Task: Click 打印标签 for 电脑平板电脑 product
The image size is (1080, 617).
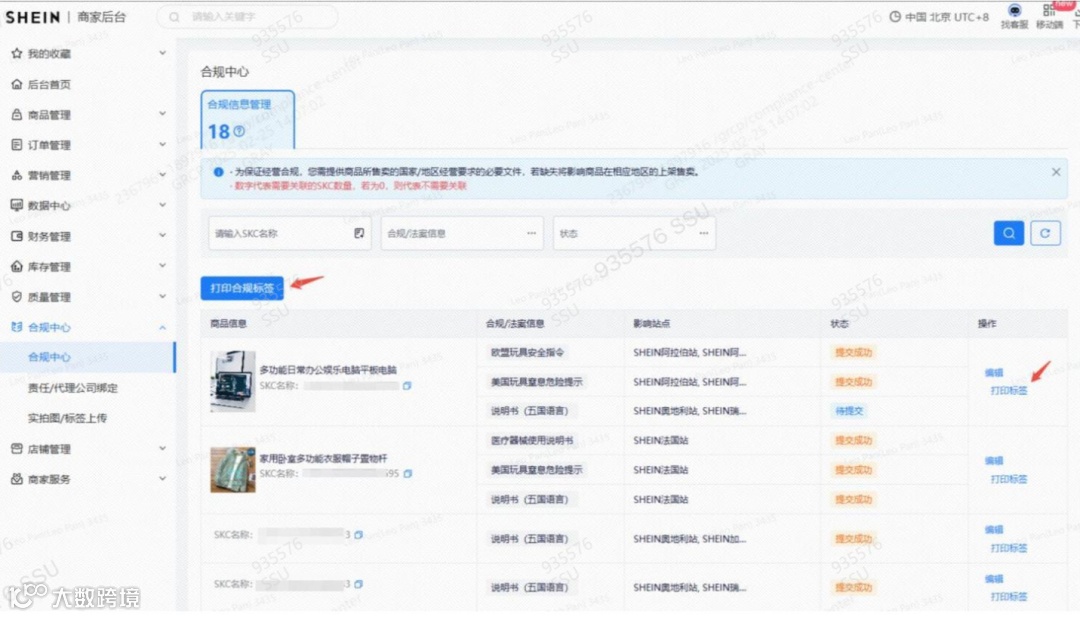Action: coord(1008,390)
